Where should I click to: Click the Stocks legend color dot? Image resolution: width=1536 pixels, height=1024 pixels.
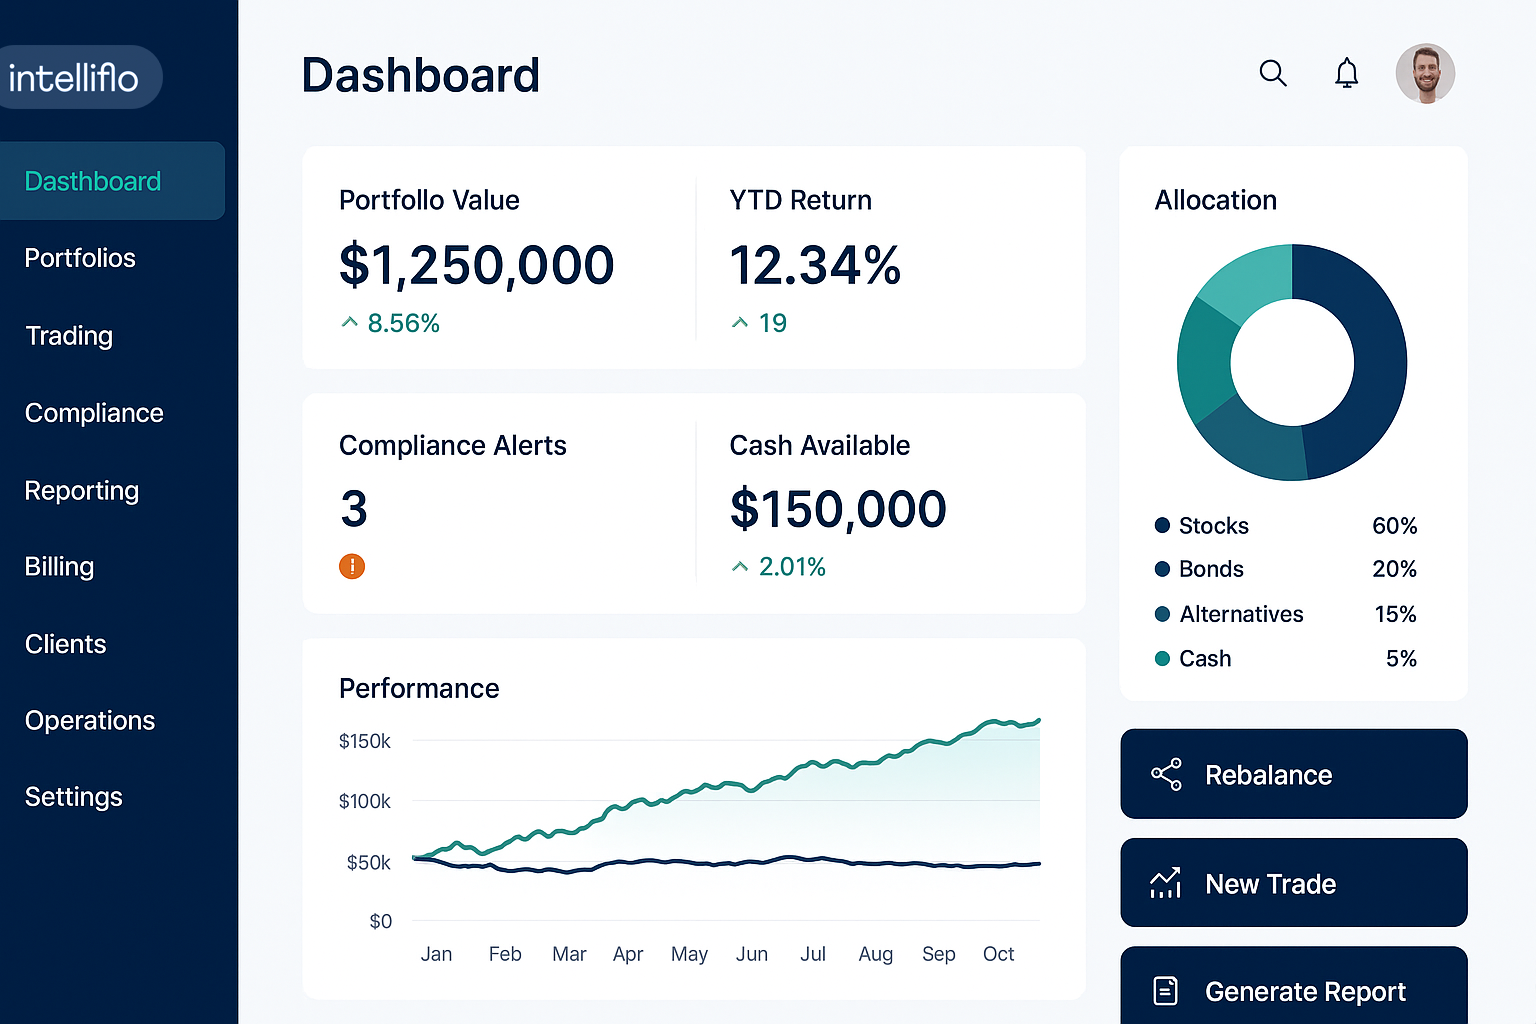tap(1162, 526)
